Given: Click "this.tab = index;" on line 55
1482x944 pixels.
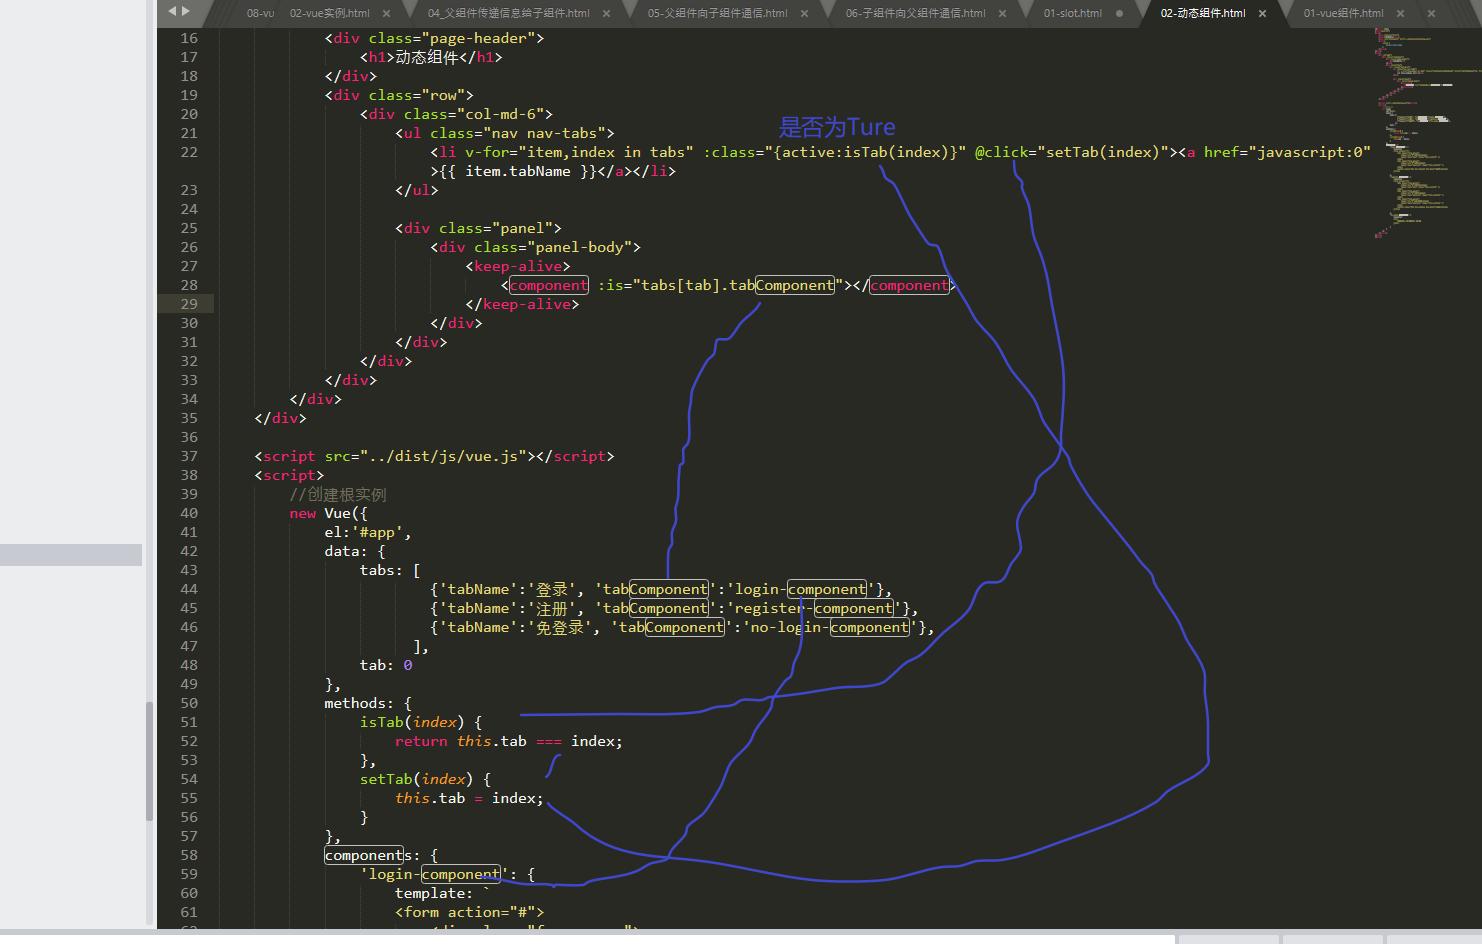Looking at the screenshot, I should point(469,798).
